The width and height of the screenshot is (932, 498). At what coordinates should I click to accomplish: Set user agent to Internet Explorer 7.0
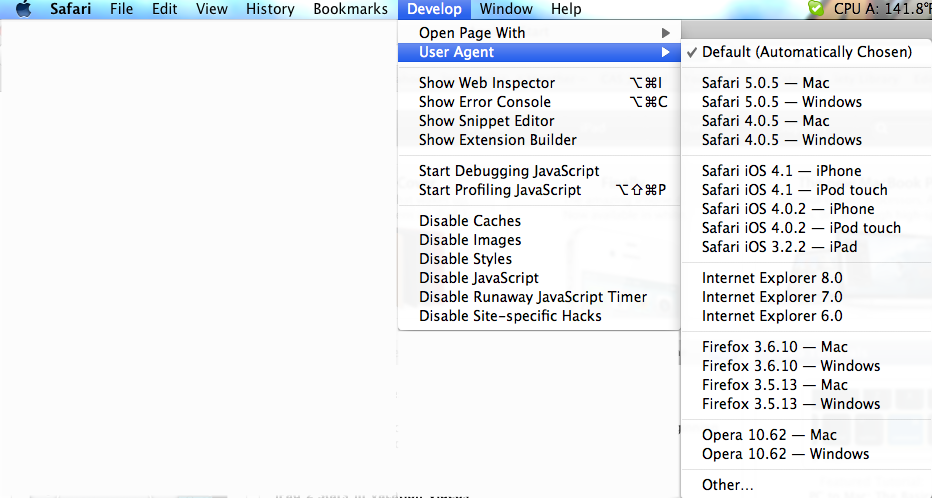point(807,297)
